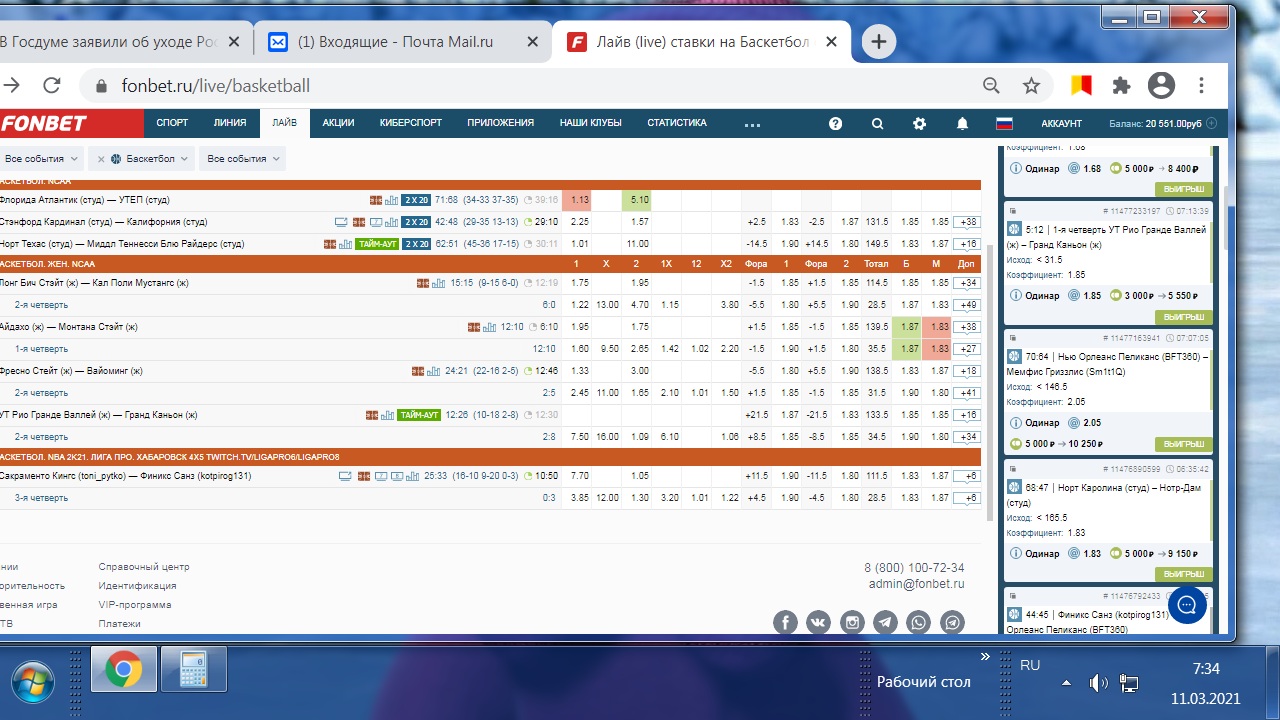The width and height of the screenshot is (1280, 720).
Task: Click the search magnifier in Fonbet header
Action: click(x=877, y=124)
